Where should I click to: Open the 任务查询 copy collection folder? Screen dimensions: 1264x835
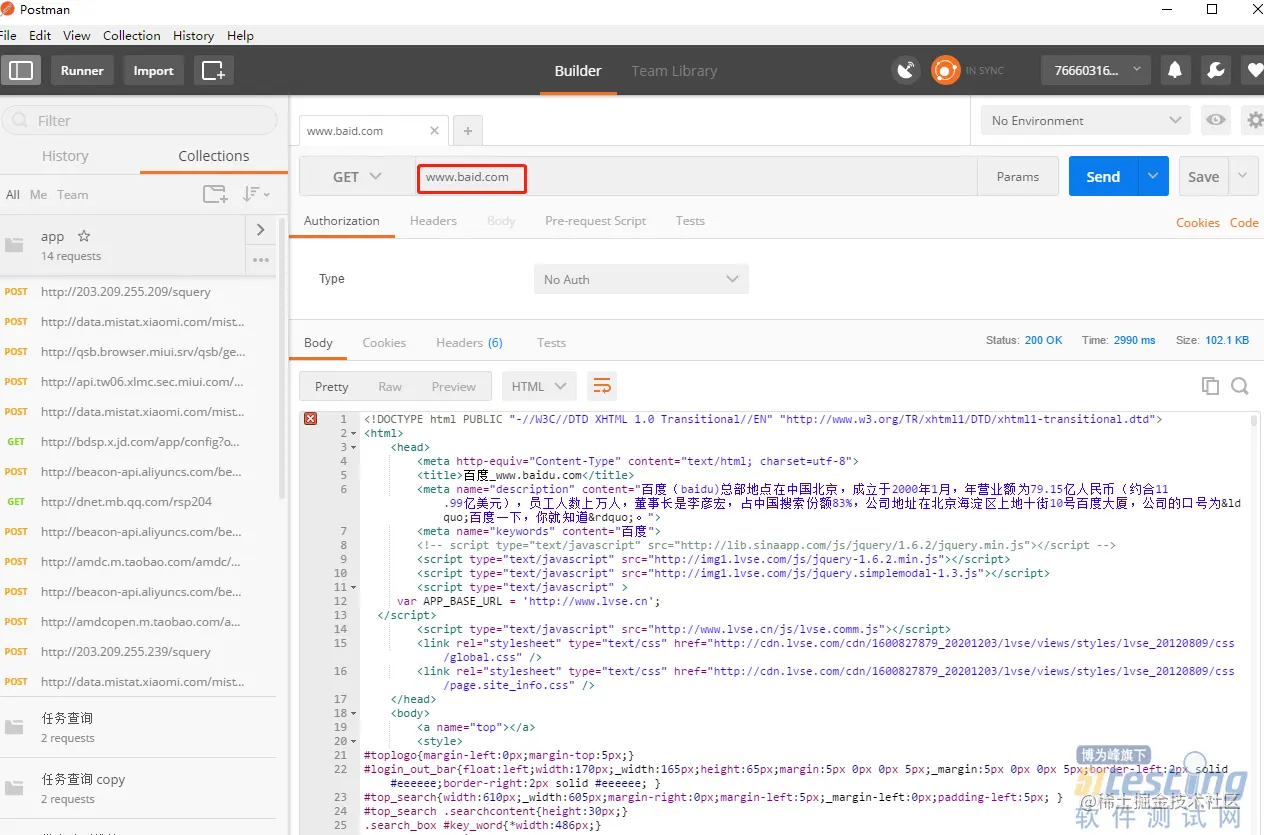click(x=138, y=788)
